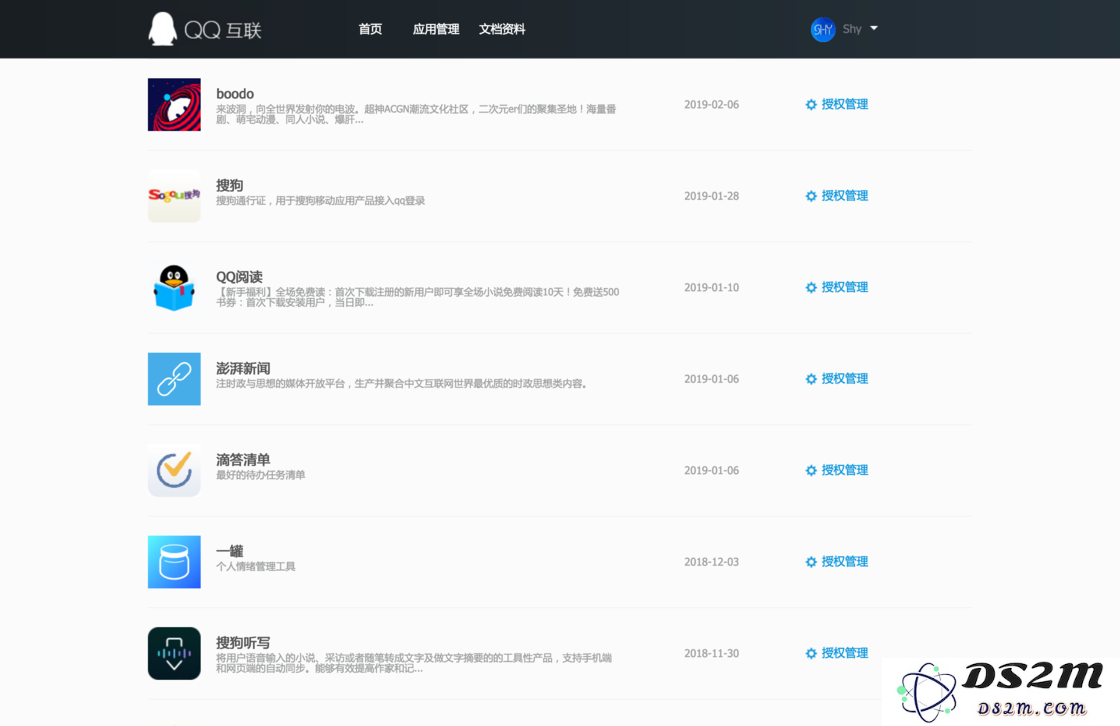
Task: Click the date 2019-01-28
Action: (711, 196)
